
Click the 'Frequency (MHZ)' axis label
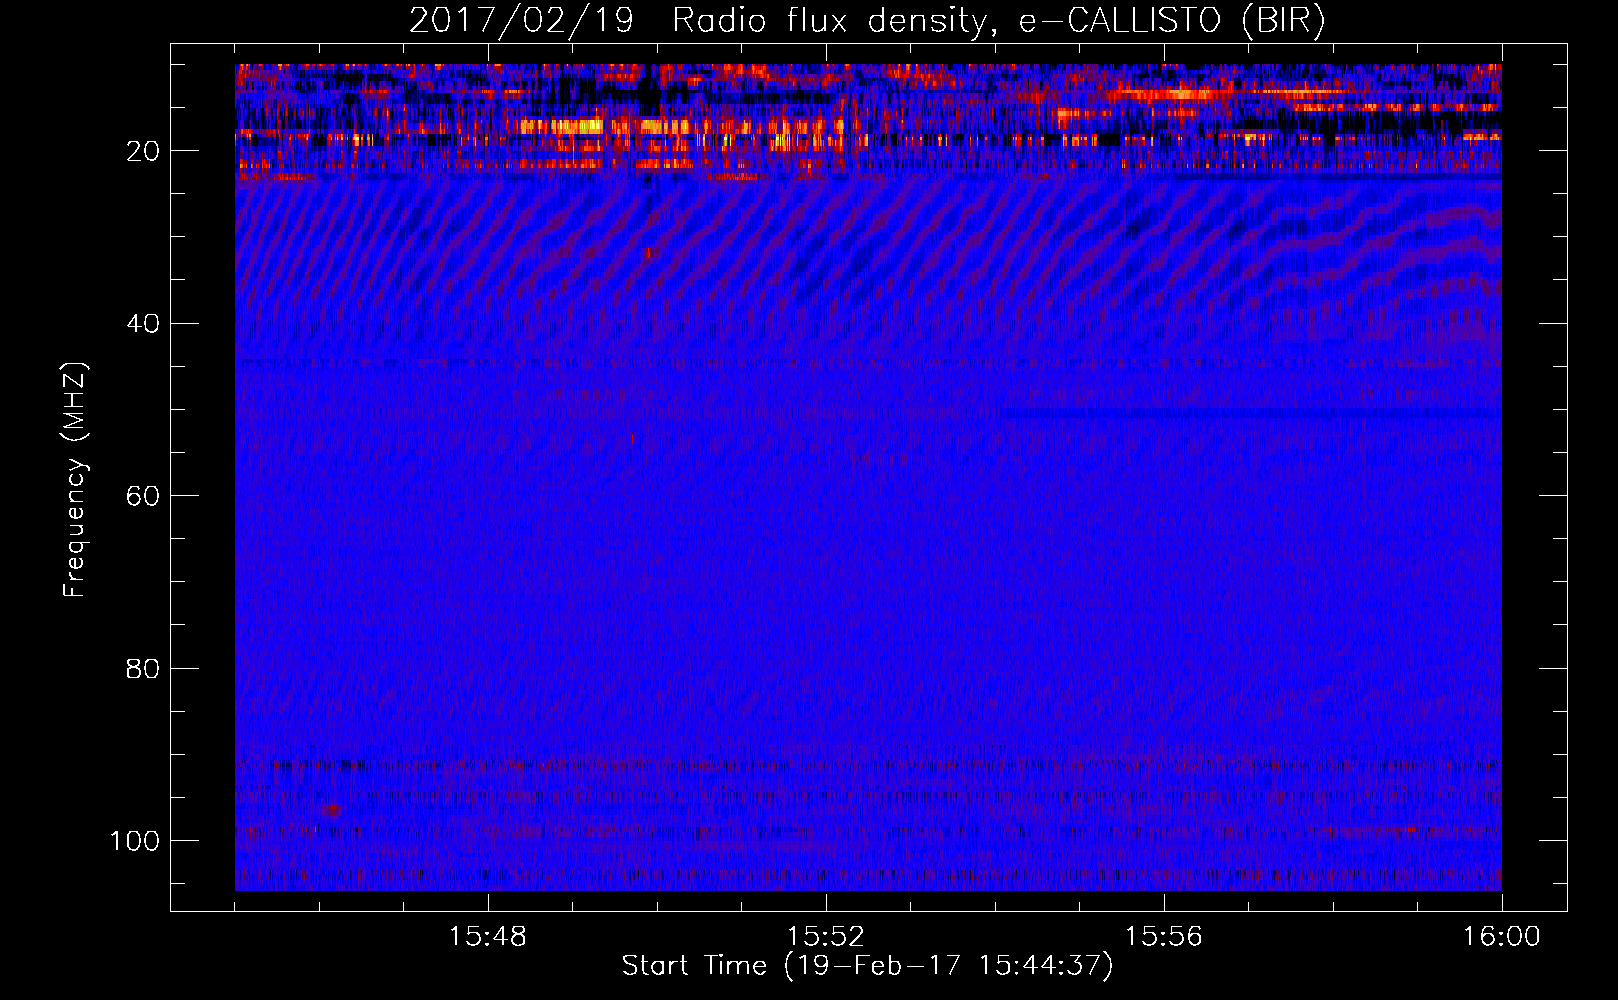pyautogui.click(x=75, y=480)
